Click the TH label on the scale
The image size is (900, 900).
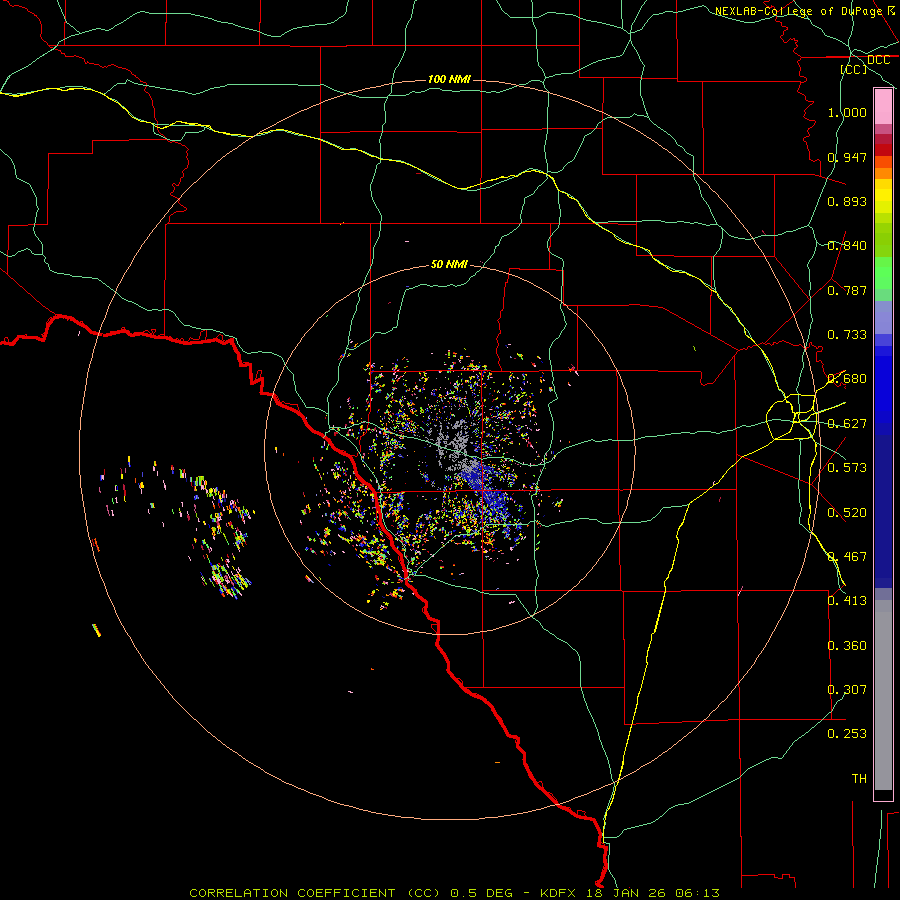tap(859, 779)
